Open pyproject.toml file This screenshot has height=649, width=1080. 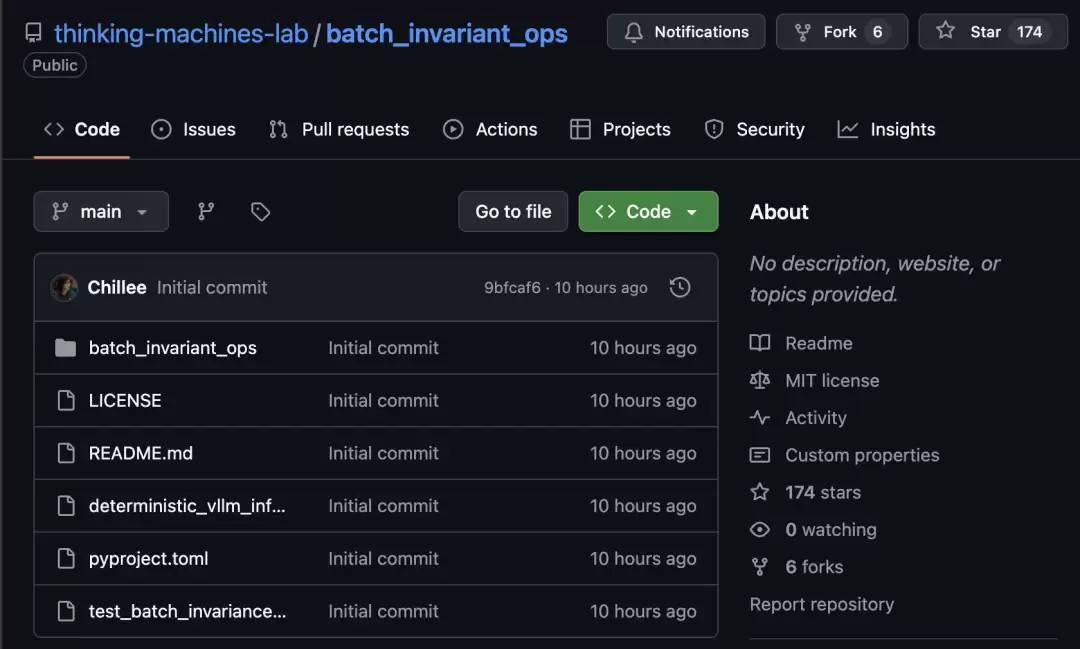pyautogui.click(x=149, y=559)
